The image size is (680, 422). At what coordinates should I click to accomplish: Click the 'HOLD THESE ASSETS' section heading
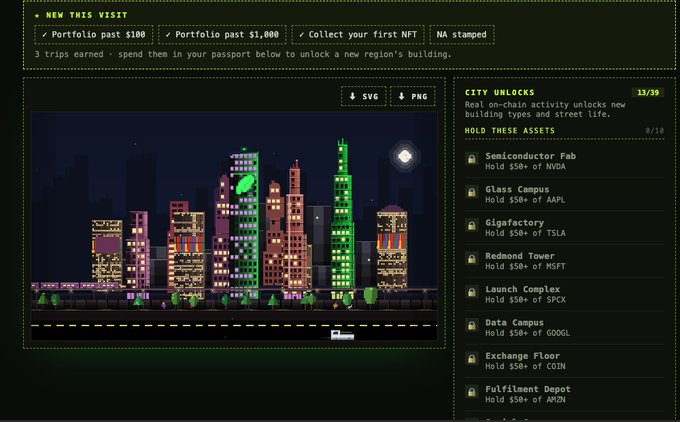click(510, 131)
